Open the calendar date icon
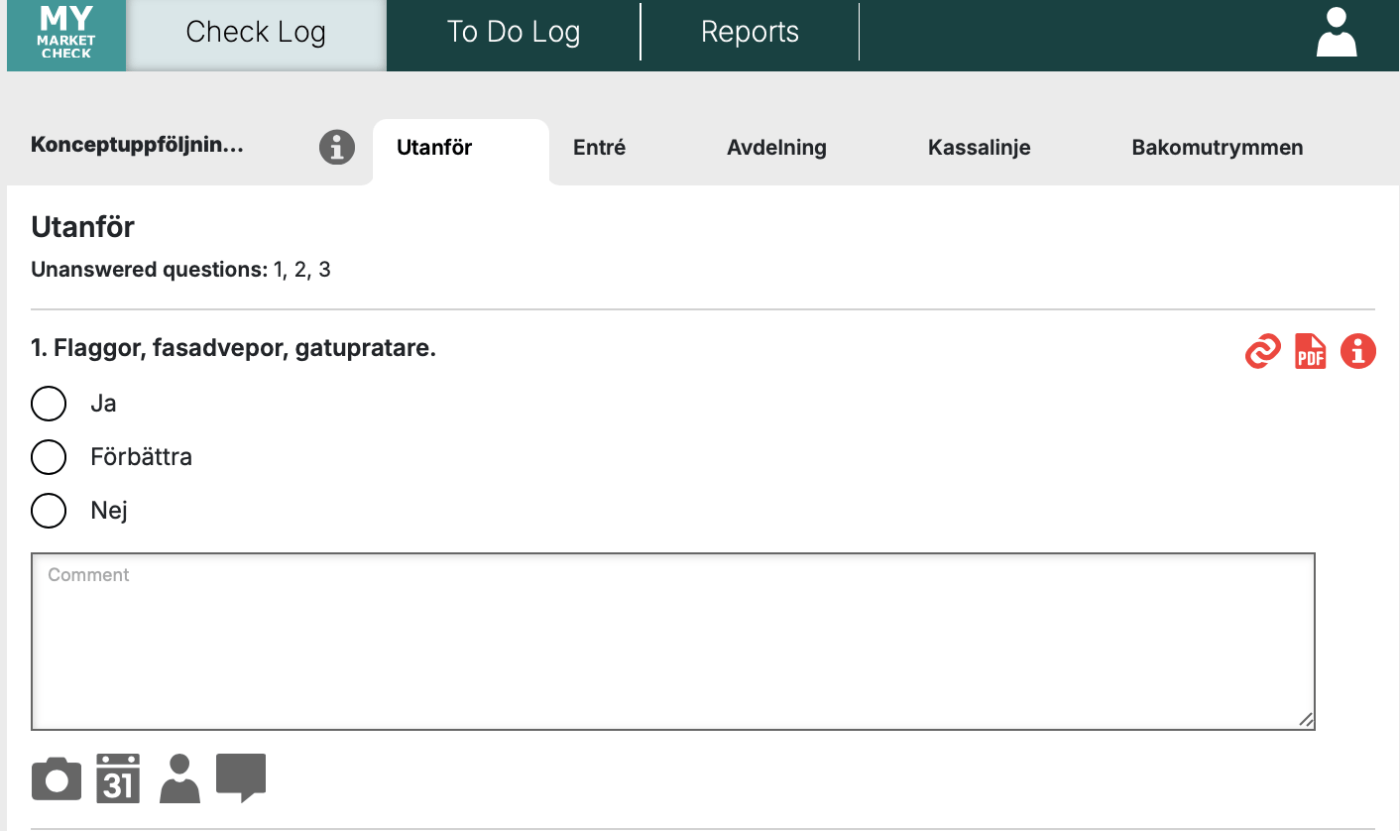The height and width of the screenshot is (831, 1400). click(x=118, y=778)
